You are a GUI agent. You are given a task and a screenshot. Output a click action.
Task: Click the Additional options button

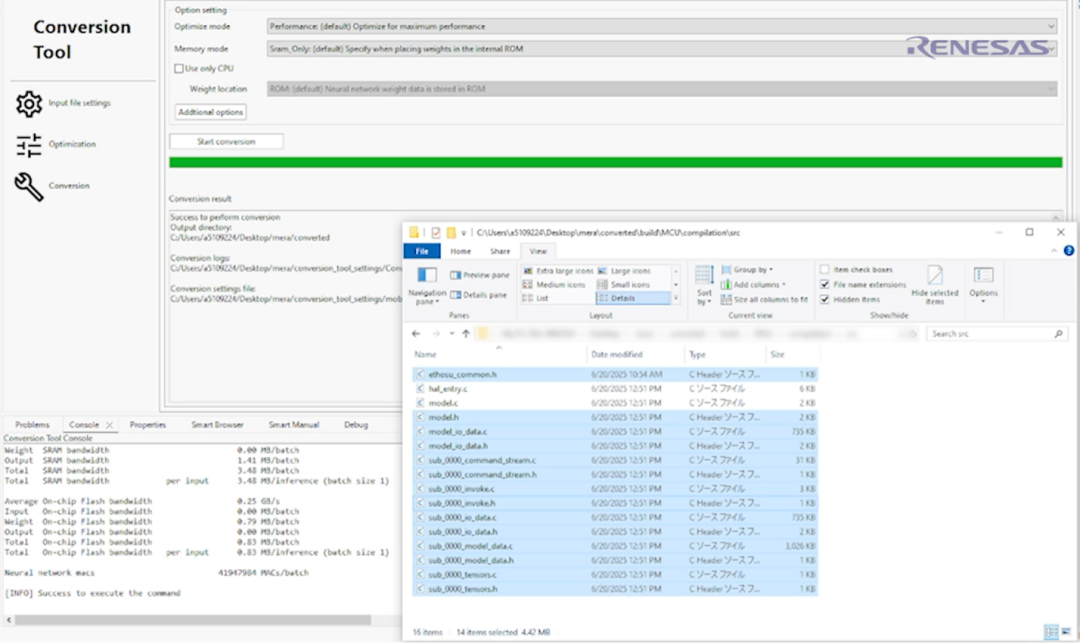coord(210,112)
